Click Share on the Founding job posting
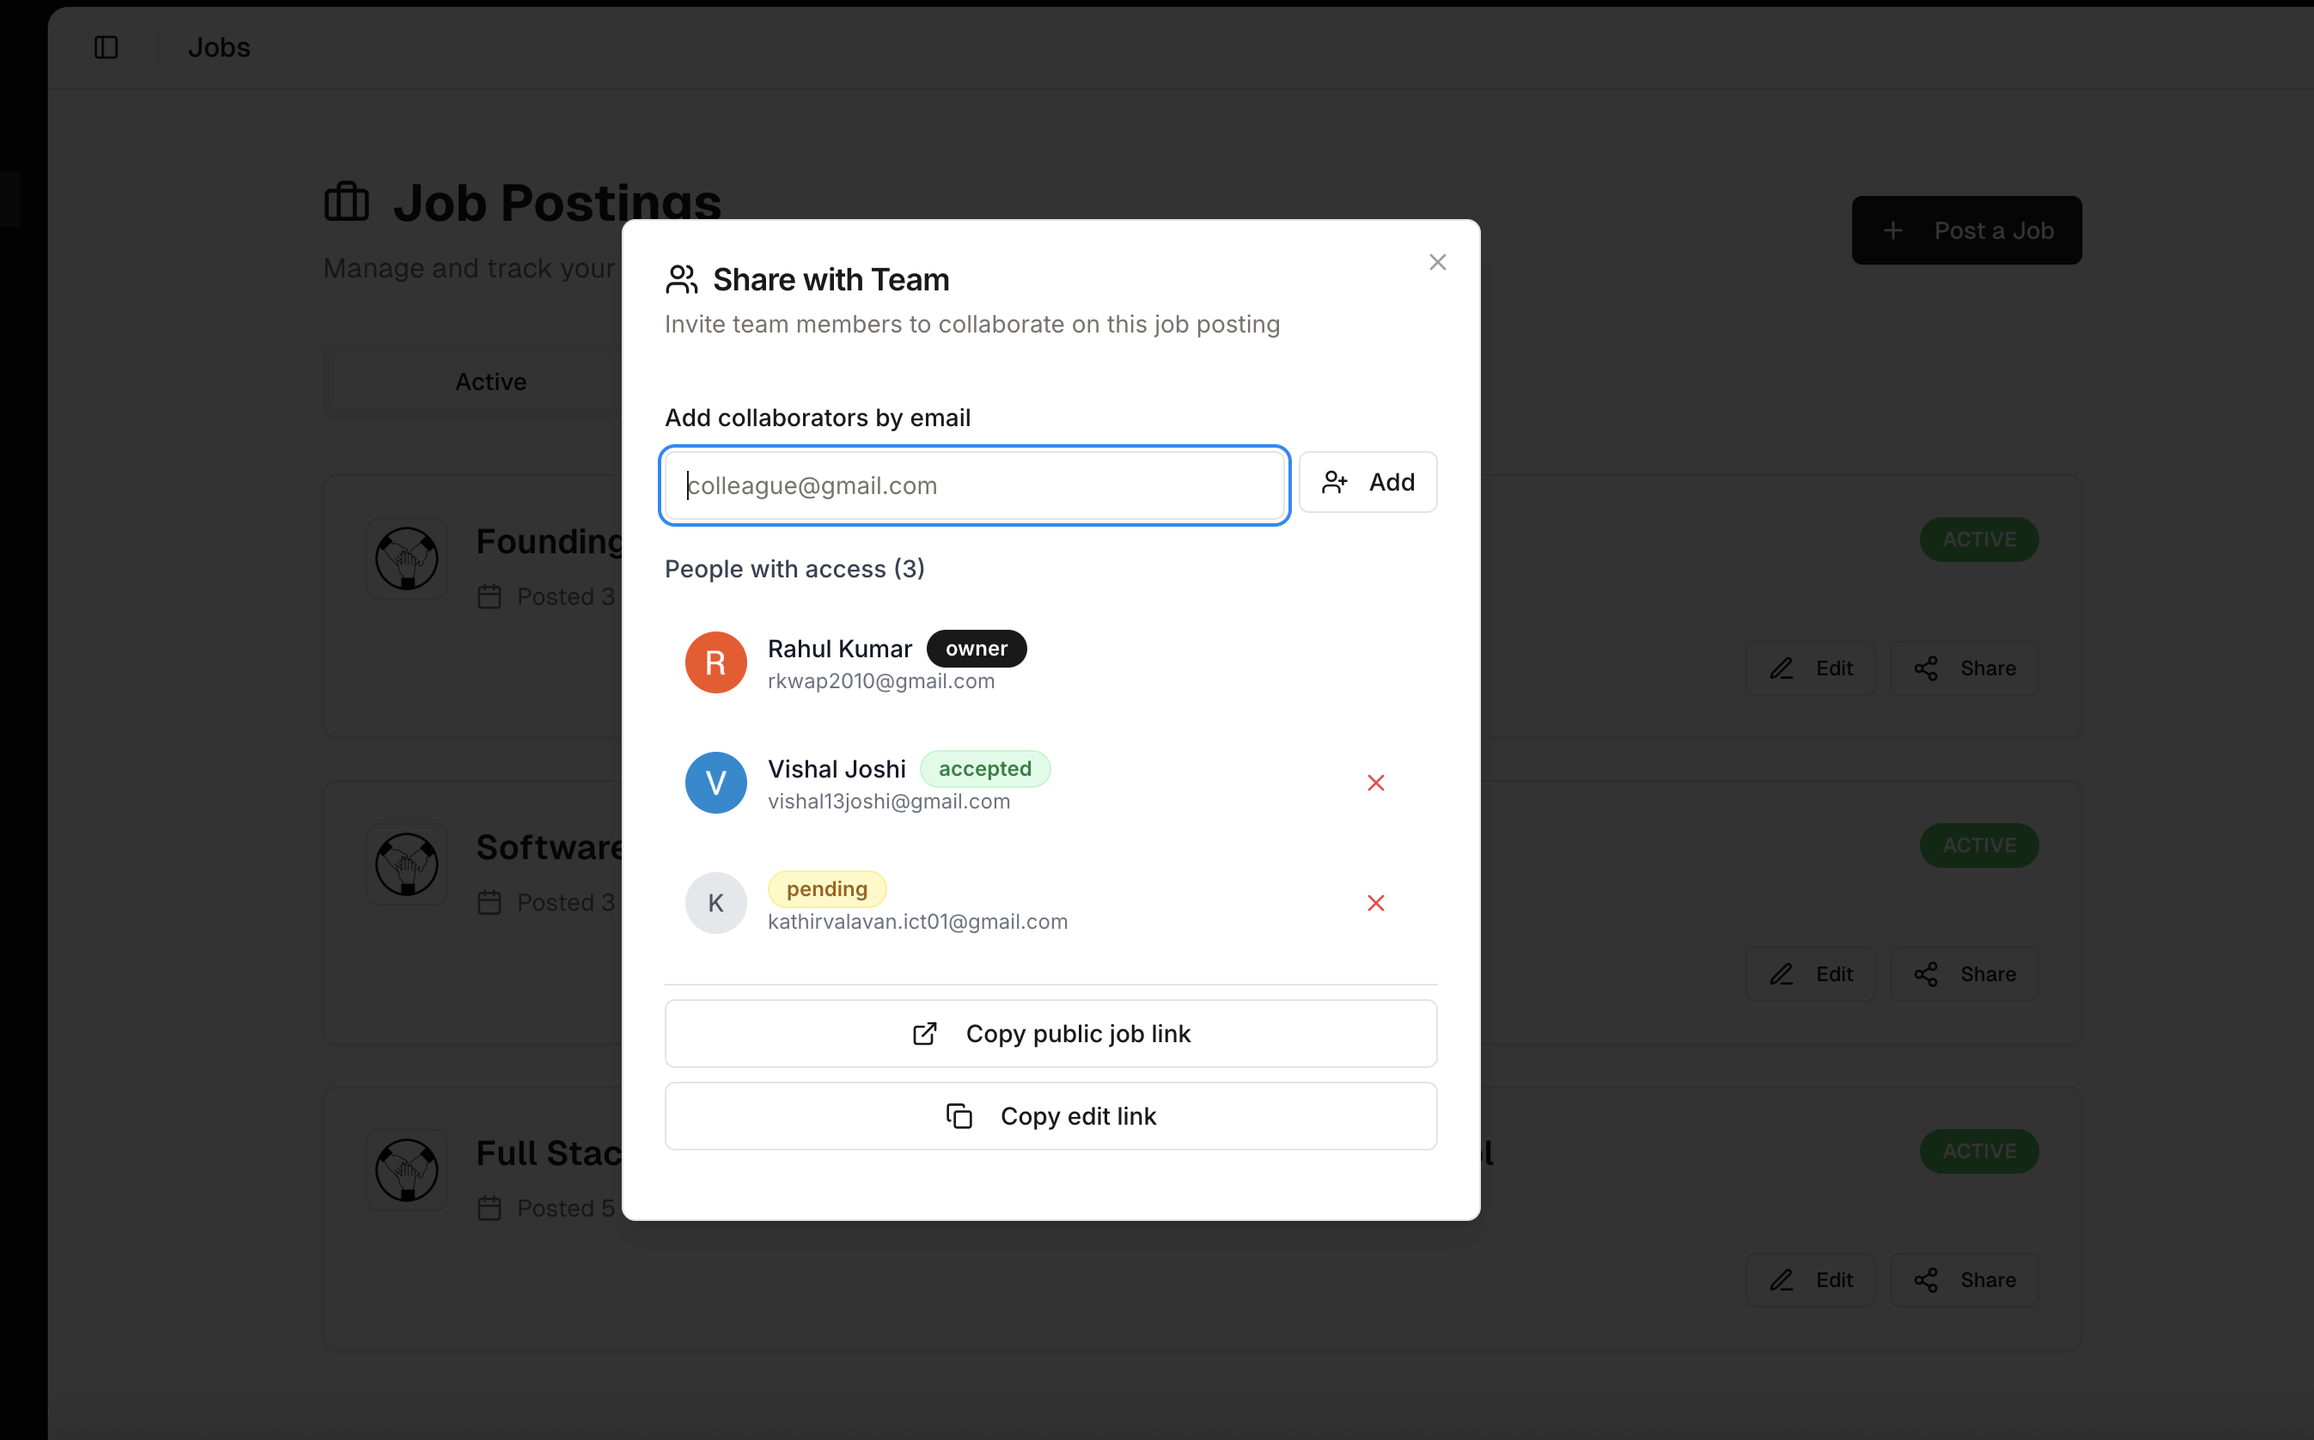Viewport: 2314px width, 1440px height. 1964,668
